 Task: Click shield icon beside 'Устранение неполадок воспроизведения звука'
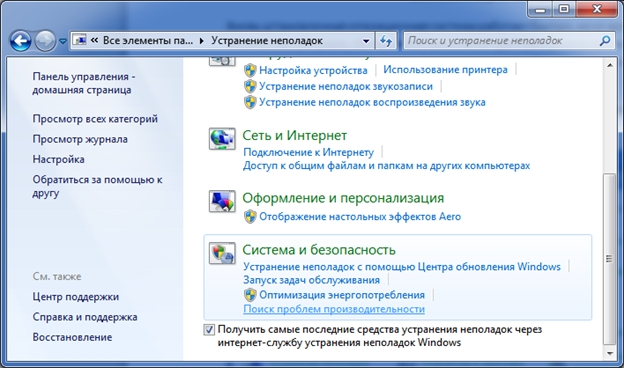(x=250, y=102)
